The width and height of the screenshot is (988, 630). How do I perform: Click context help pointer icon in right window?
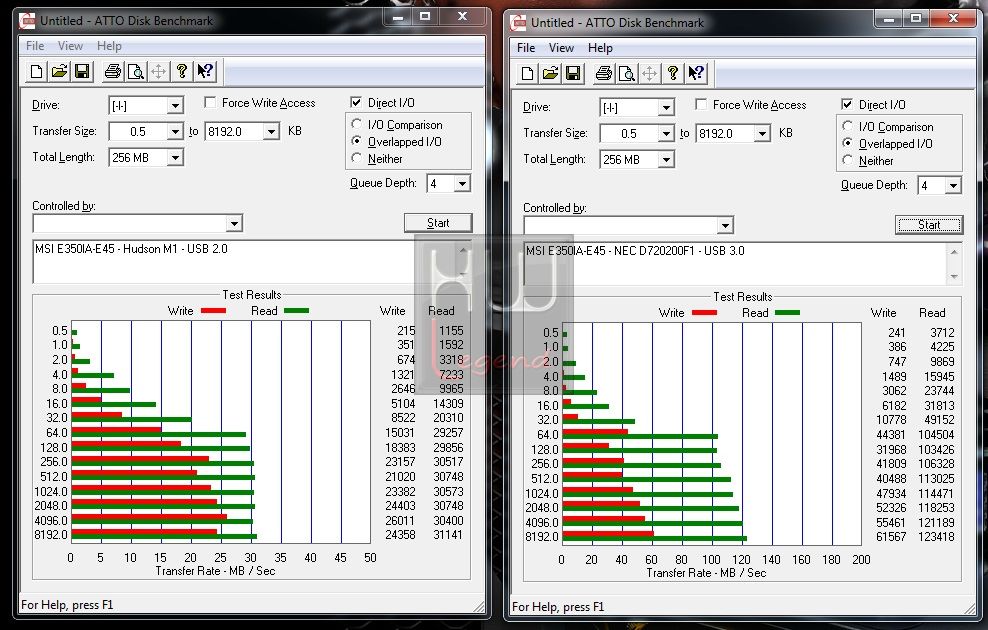point(696,73)
